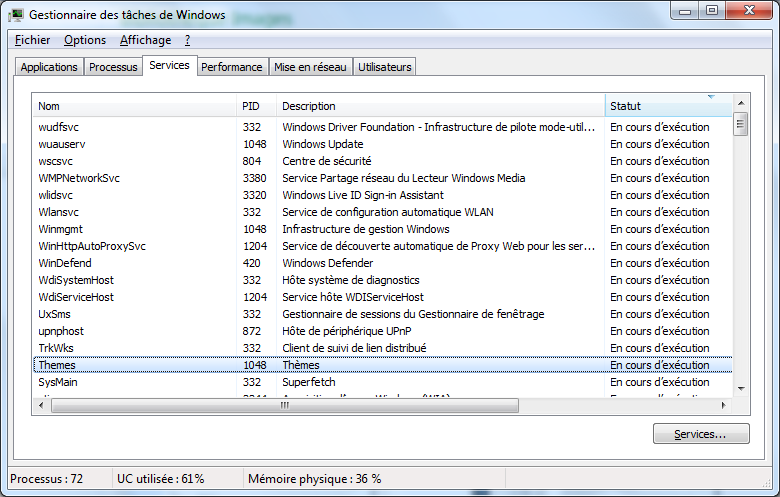Click the vertical scrollbar down arrow
This screenshot has width=780, height=497.
click(x=741, y=389)
